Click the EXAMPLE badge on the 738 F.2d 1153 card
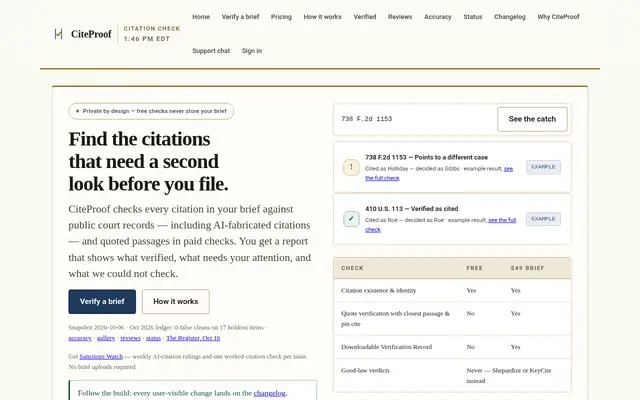Image resolution: width=640 pixels, height=400 pixels. [x=543, y=167]
